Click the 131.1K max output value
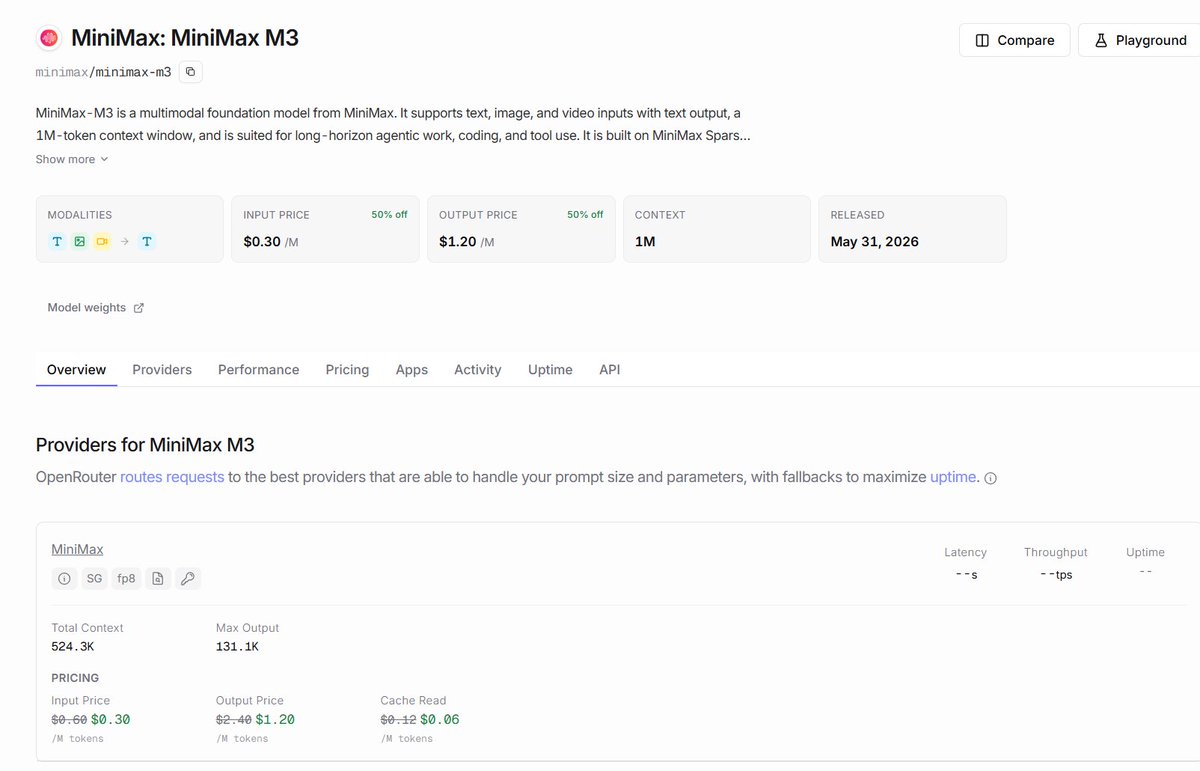1200x771 pixels. pos(237,647)
